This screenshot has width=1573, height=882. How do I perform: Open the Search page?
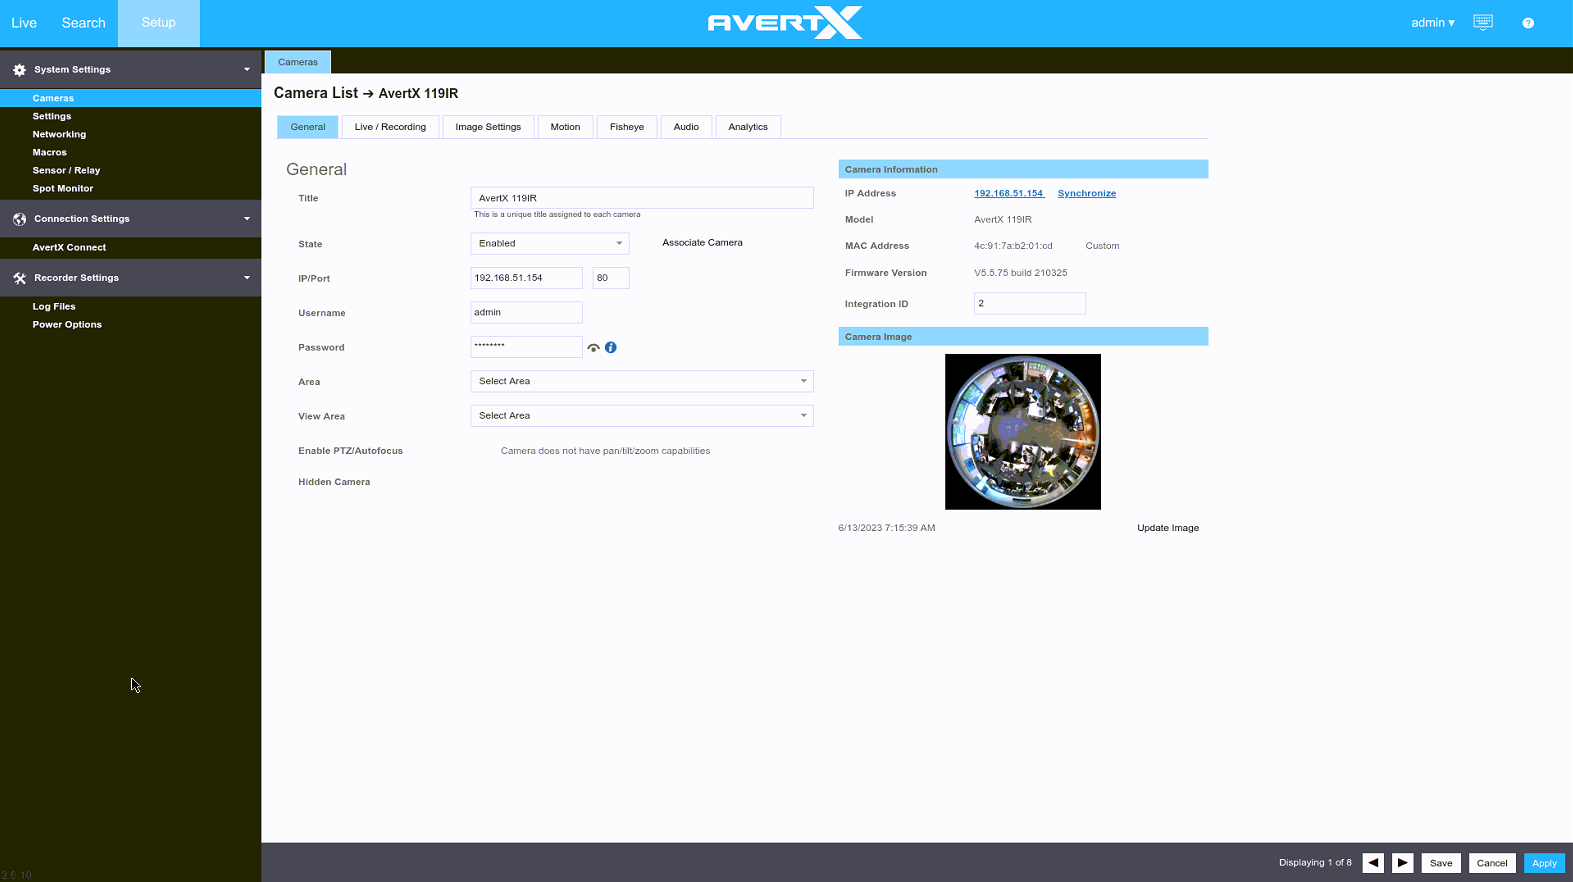click(83, 23)
